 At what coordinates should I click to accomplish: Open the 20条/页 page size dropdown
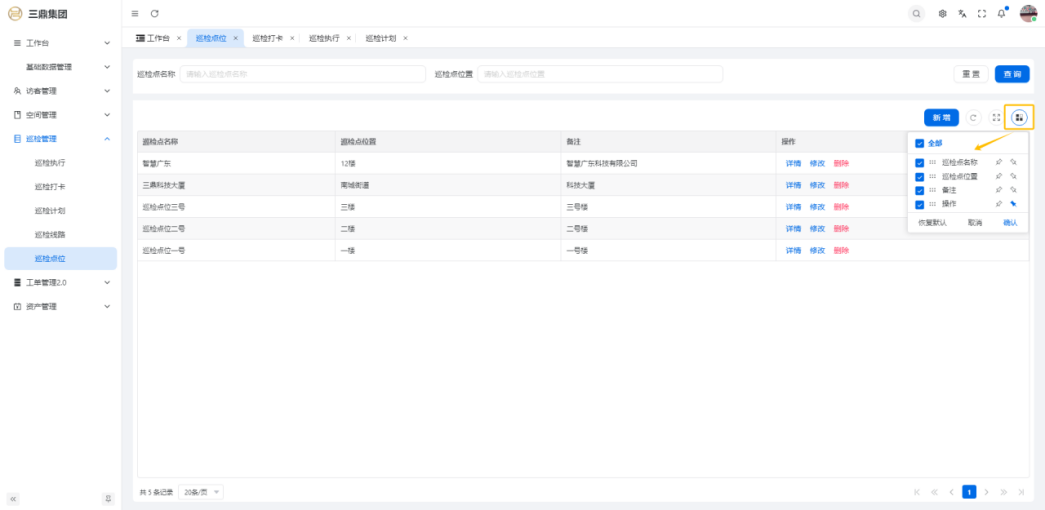click(201, 492)
